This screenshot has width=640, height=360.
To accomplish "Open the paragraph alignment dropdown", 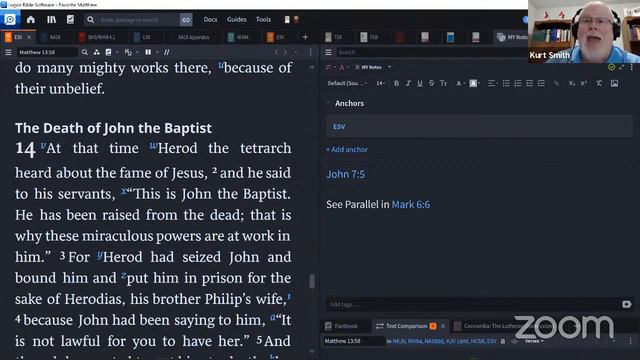I will coord(492,83).
